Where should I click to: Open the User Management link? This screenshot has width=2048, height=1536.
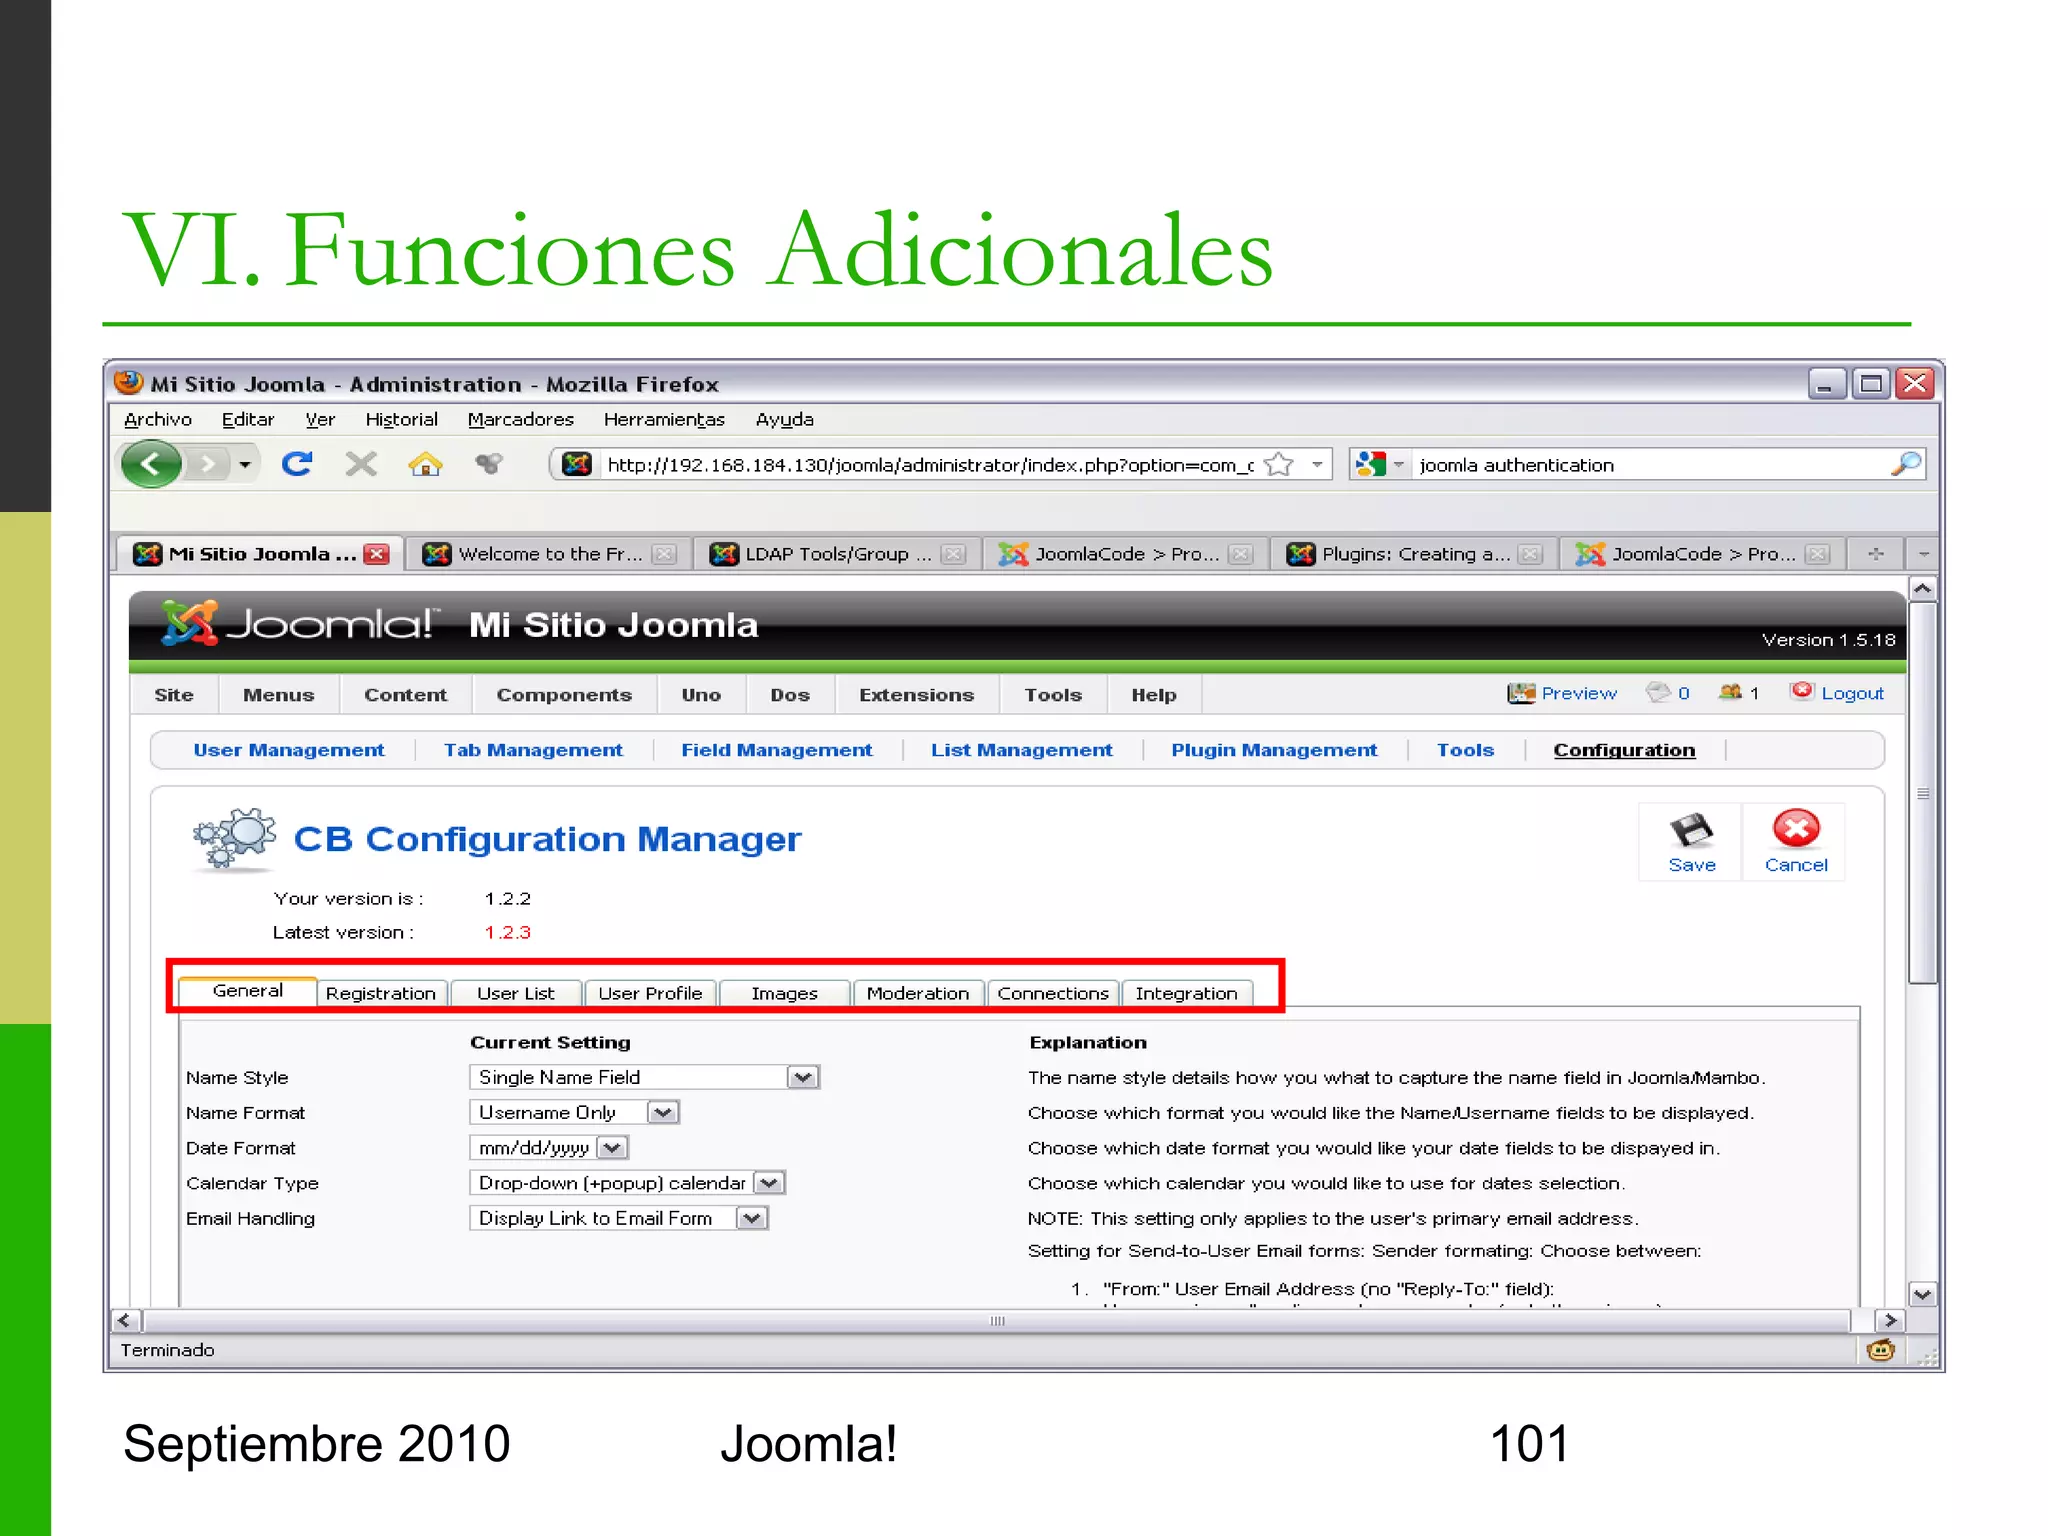[288, 750]
